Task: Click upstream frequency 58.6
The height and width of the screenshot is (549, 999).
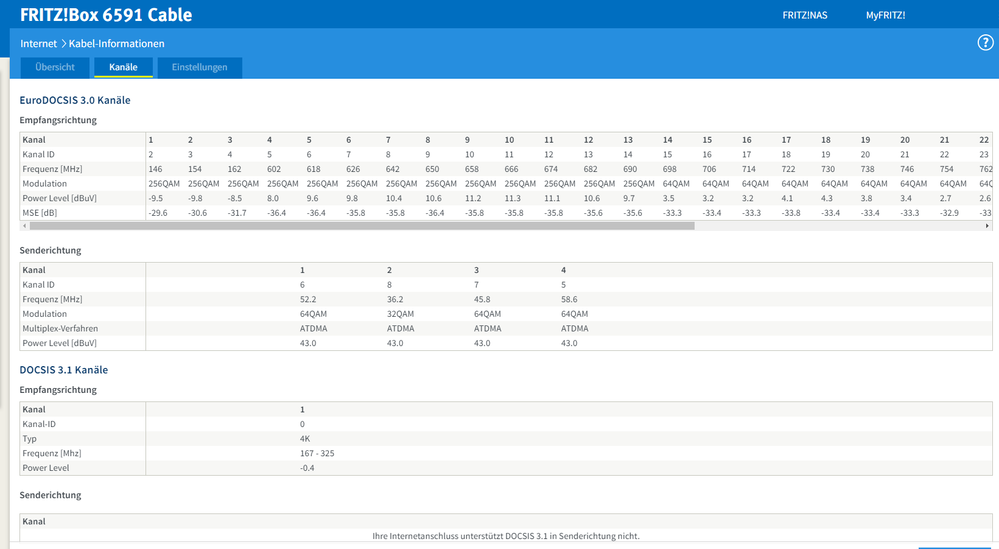Action: click(569, 299)
